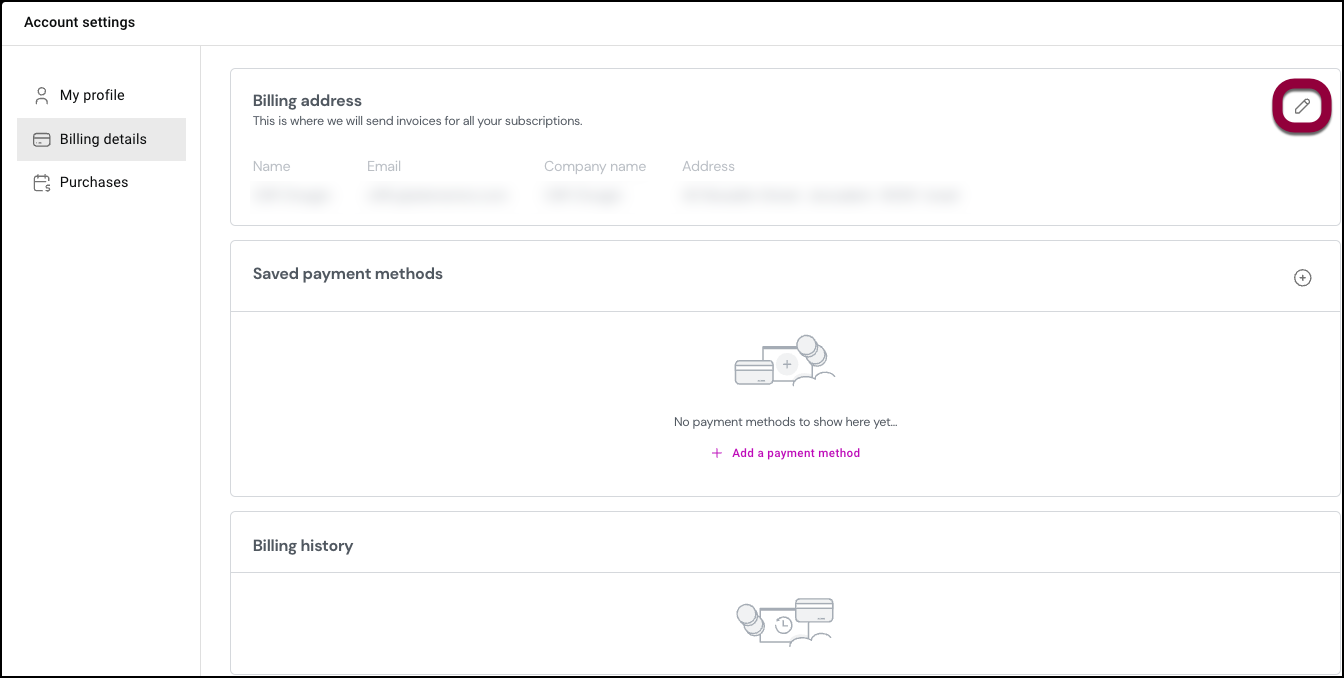1344x678 pixels.
Task: Click the pencil edit icon for Billing address
Action: (x=1302, y=106)
